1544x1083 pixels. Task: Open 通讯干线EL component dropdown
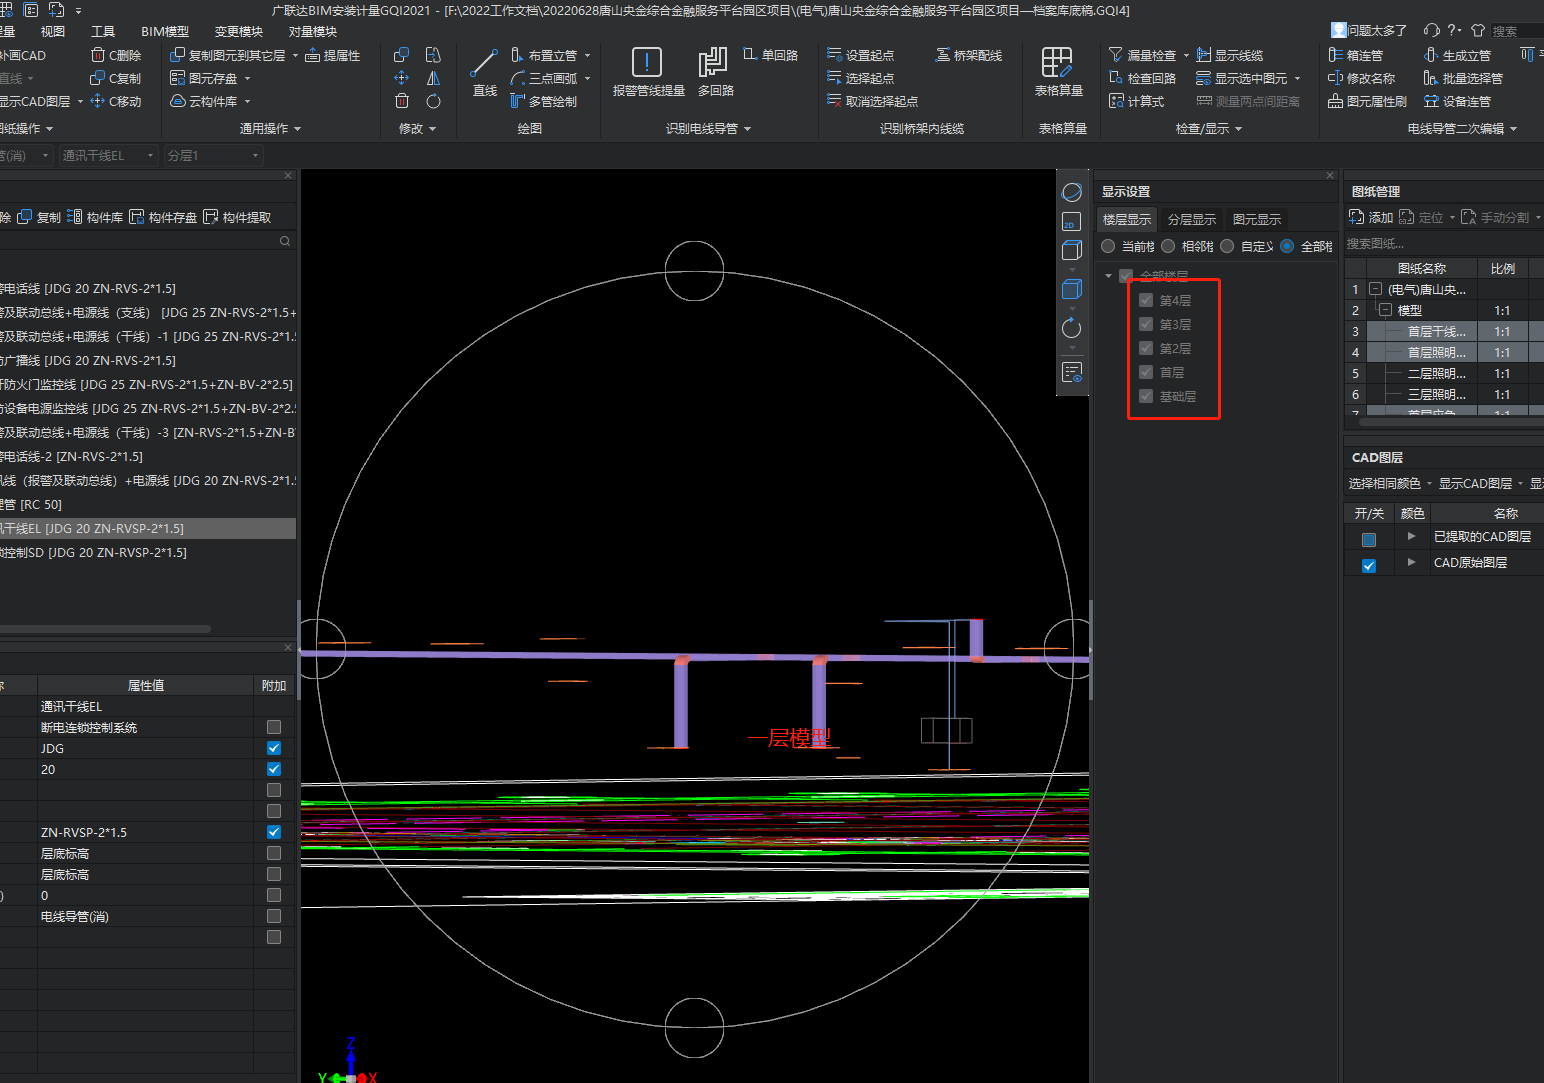tap(151, 155)
